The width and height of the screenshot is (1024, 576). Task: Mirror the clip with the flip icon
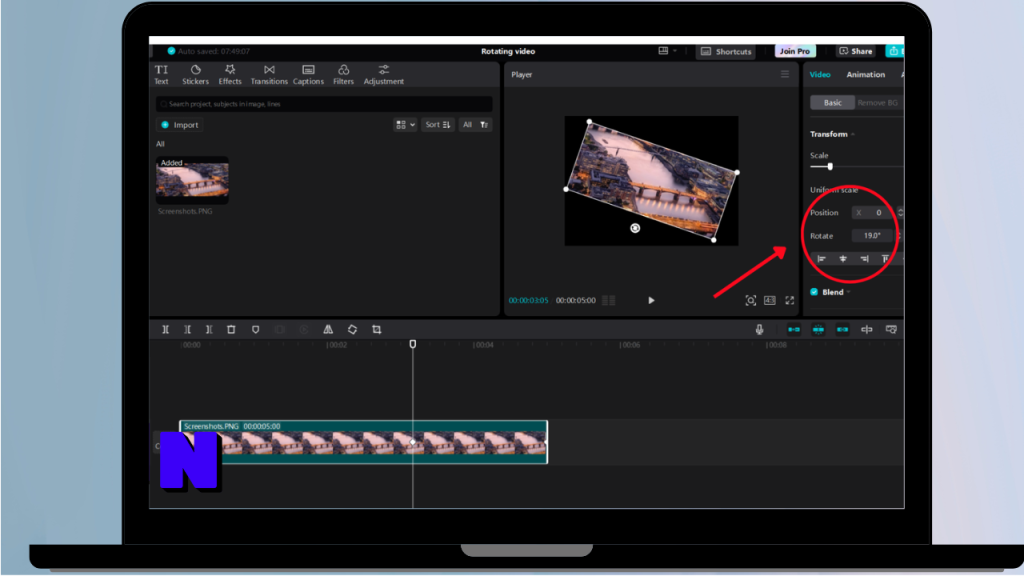328,330
